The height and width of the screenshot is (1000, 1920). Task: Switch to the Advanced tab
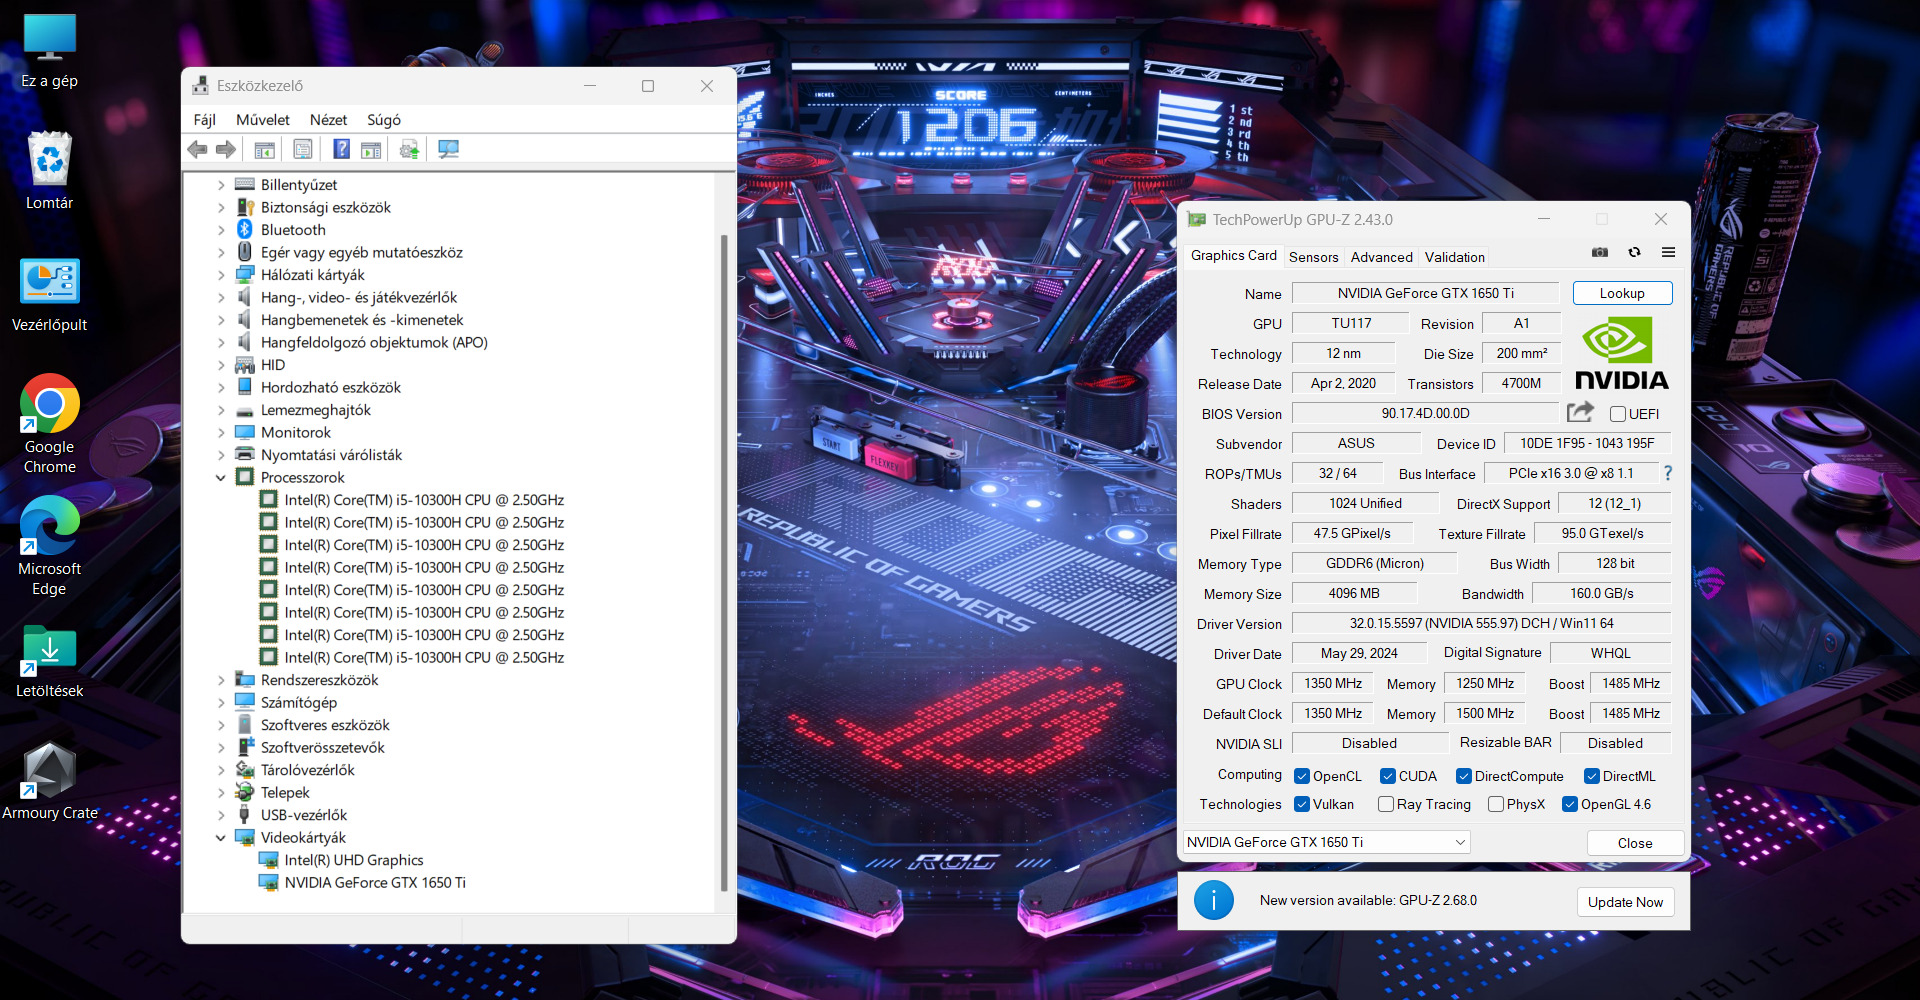[1382, 257]
